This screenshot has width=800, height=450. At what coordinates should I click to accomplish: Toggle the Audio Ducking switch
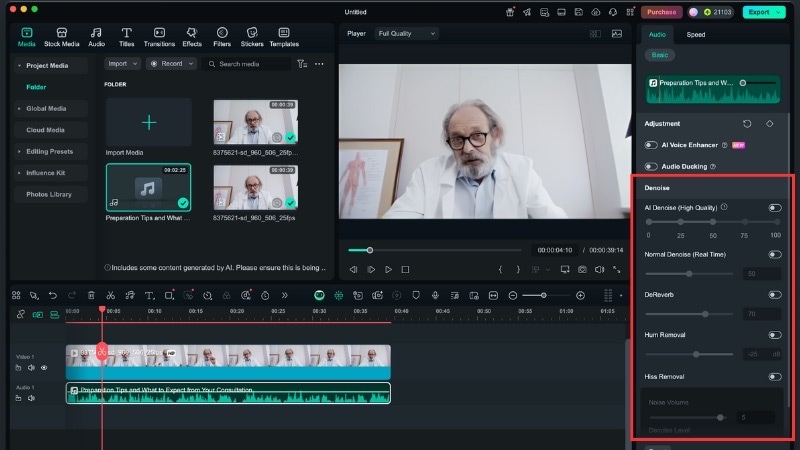pos(651,166)
